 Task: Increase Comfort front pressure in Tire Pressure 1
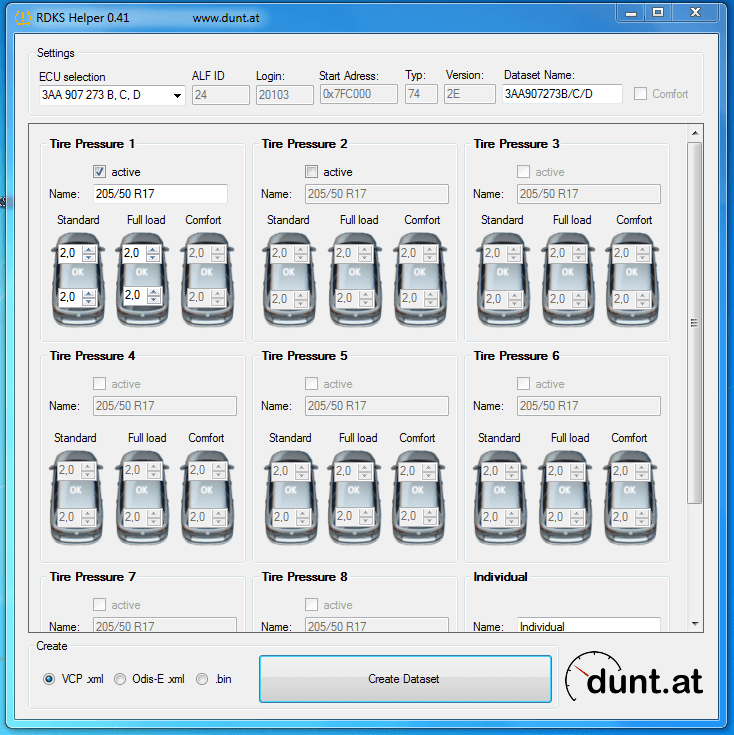[x=217, y=249]
